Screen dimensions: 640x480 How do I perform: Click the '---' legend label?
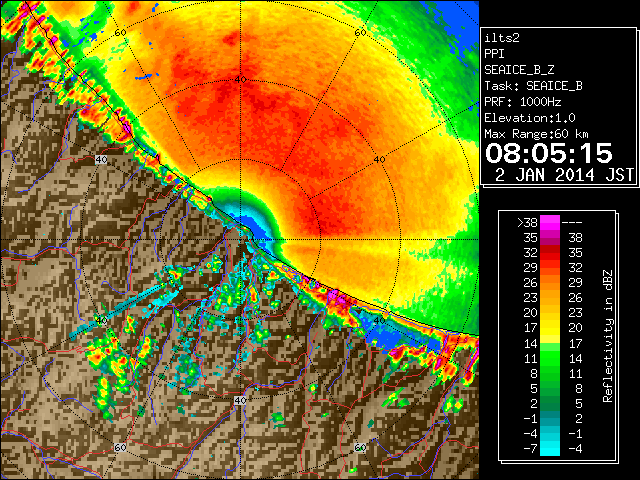572,223
